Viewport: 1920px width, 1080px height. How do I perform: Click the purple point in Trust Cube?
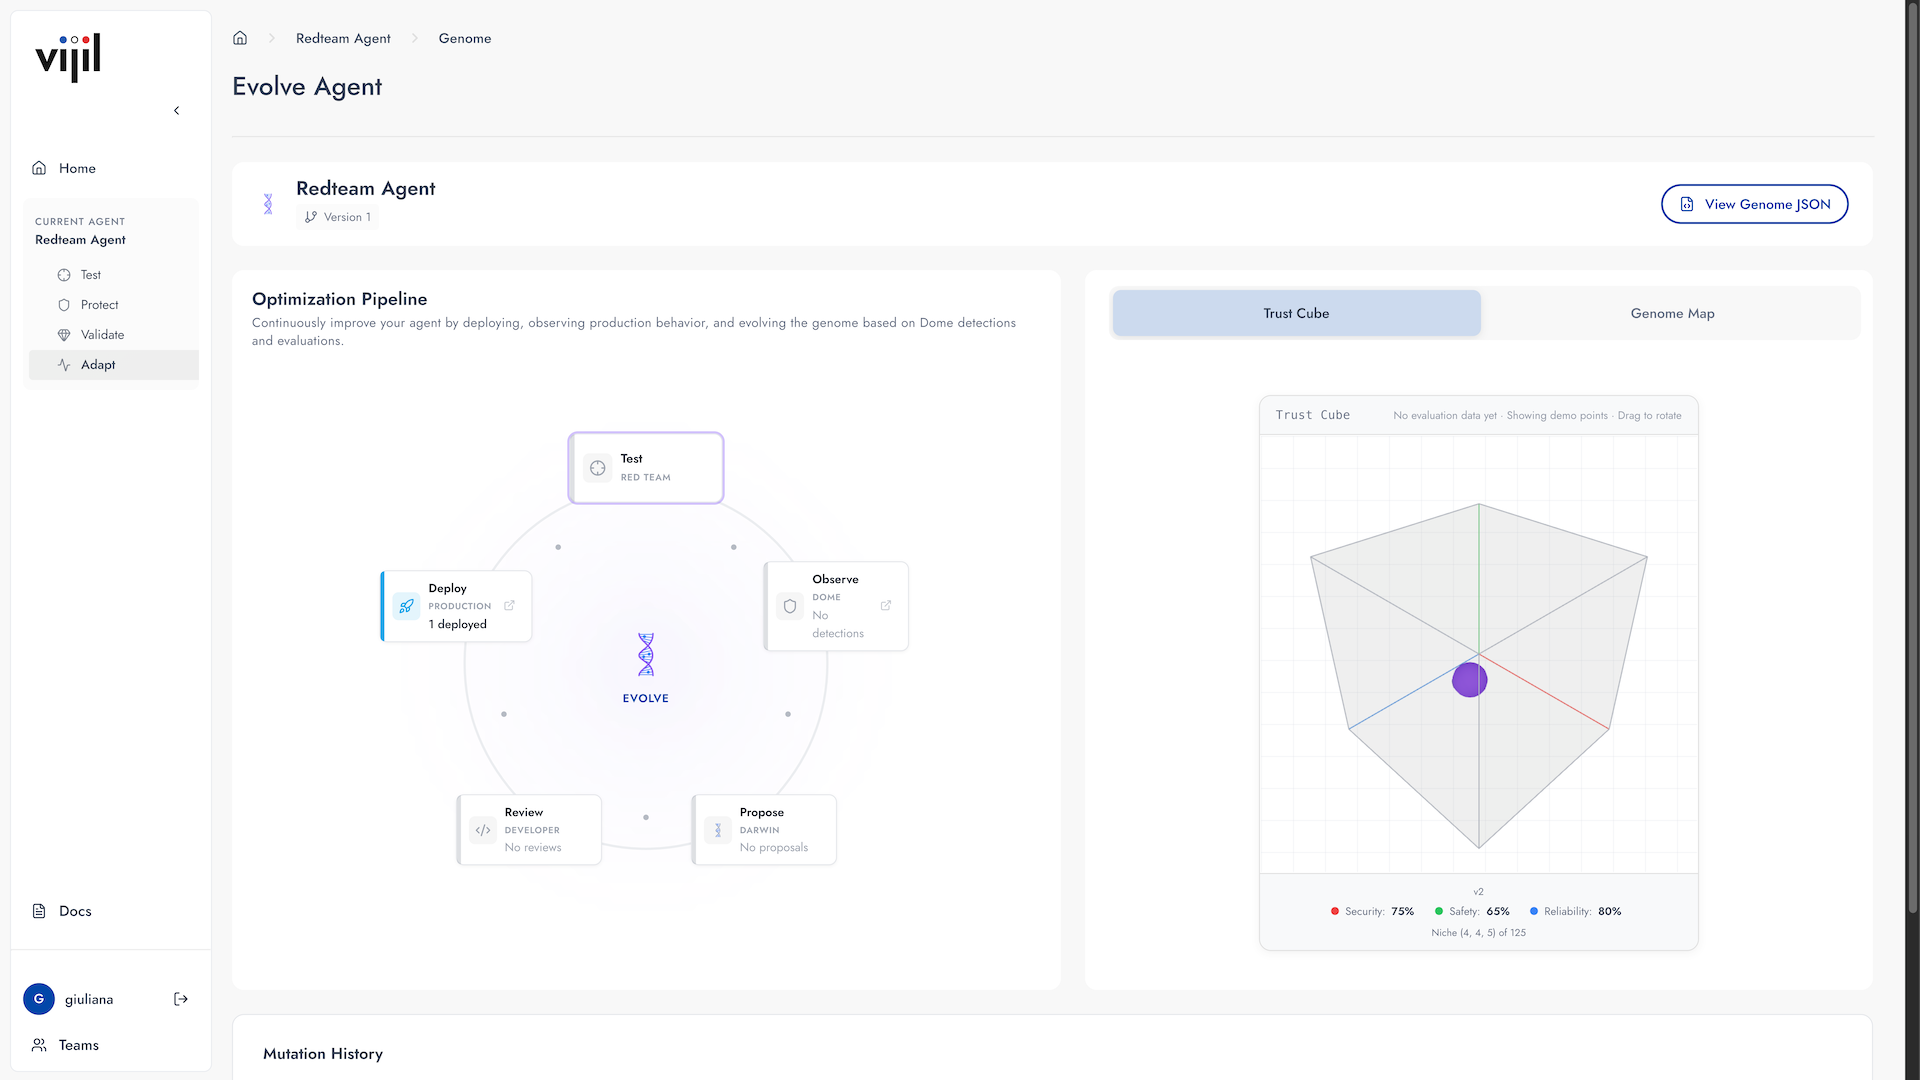pyautogui.click(x=1469, y=680)
